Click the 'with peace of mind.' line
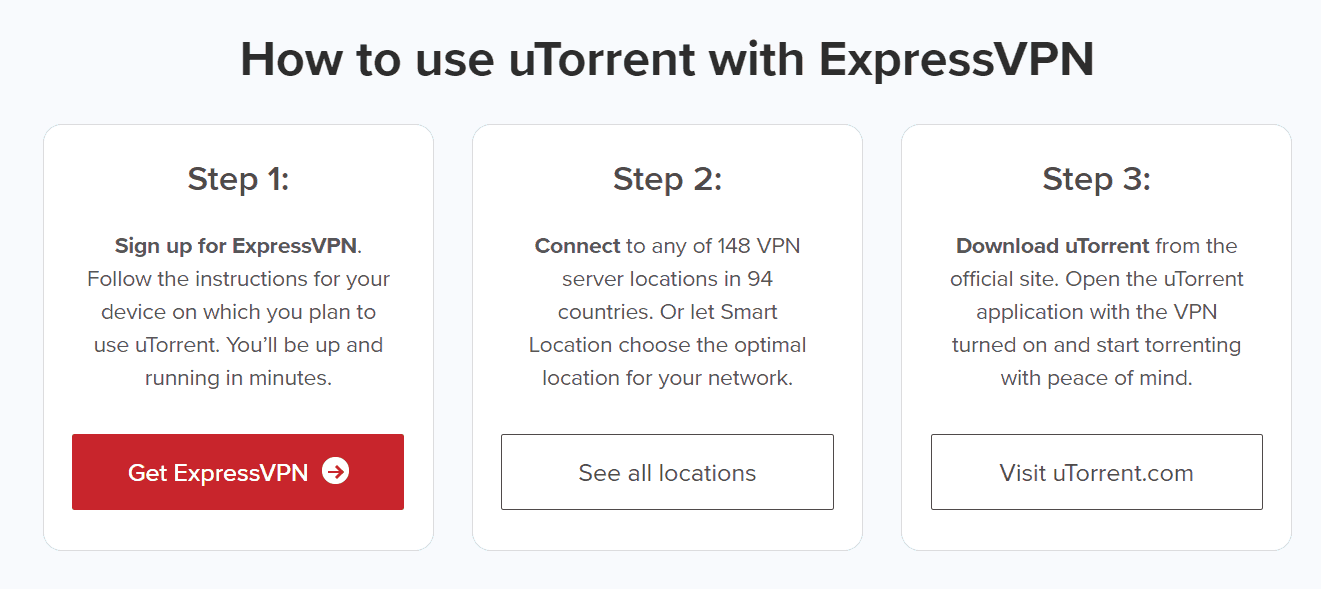This screenshot has width=1321, height=589. click(1096, 378)
